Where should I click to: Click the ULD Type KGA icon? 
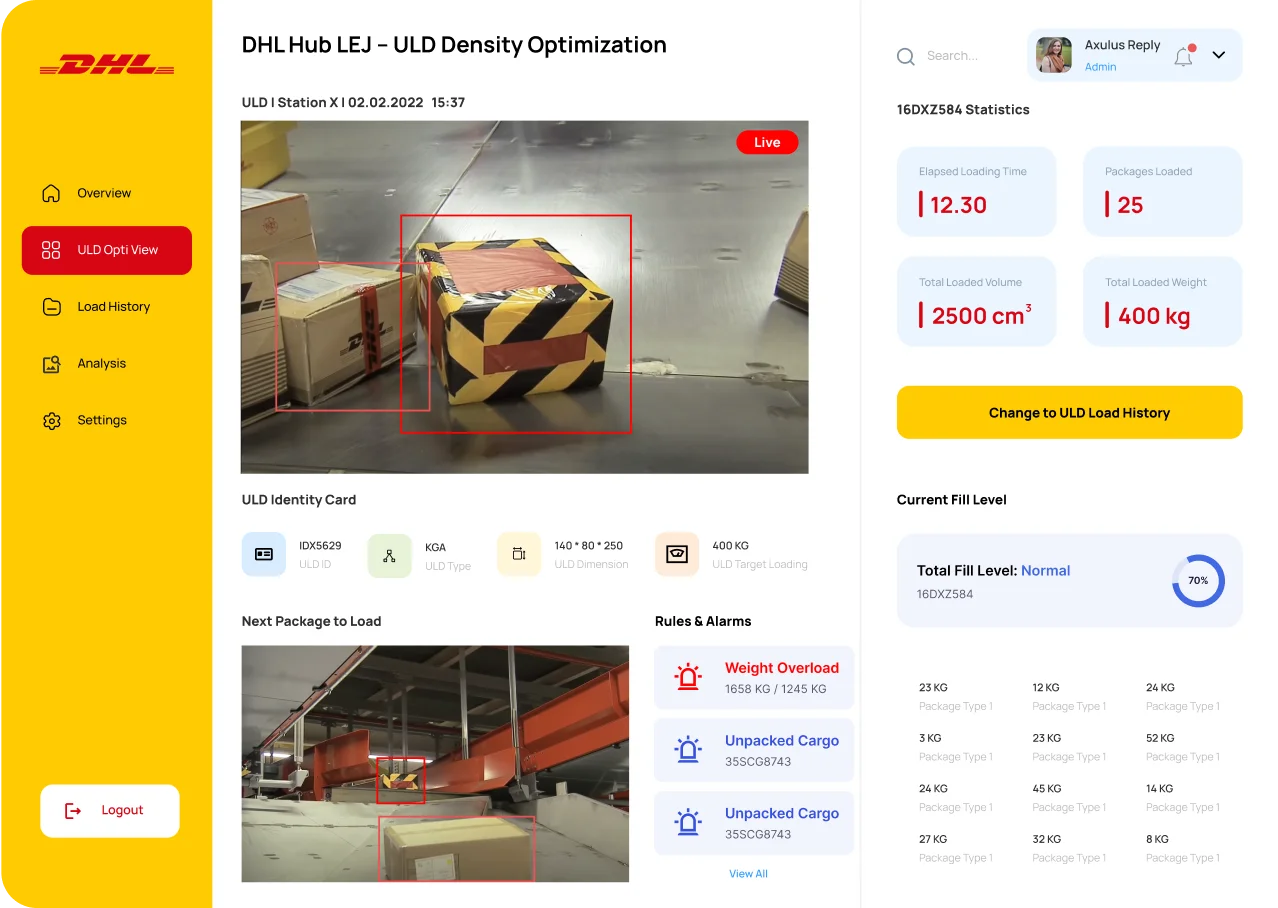click(389, 556)
